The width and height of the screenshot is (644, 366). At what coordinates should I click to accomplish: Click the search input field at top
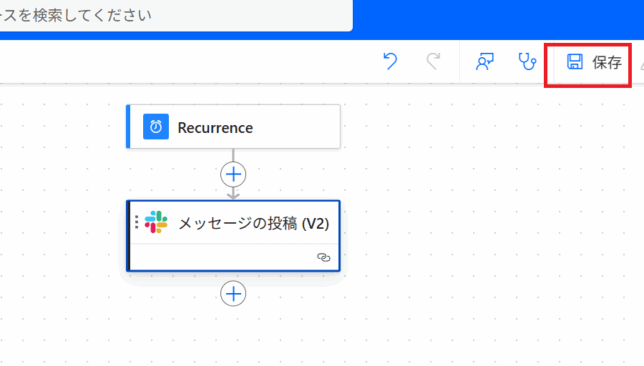click(176, 15)
